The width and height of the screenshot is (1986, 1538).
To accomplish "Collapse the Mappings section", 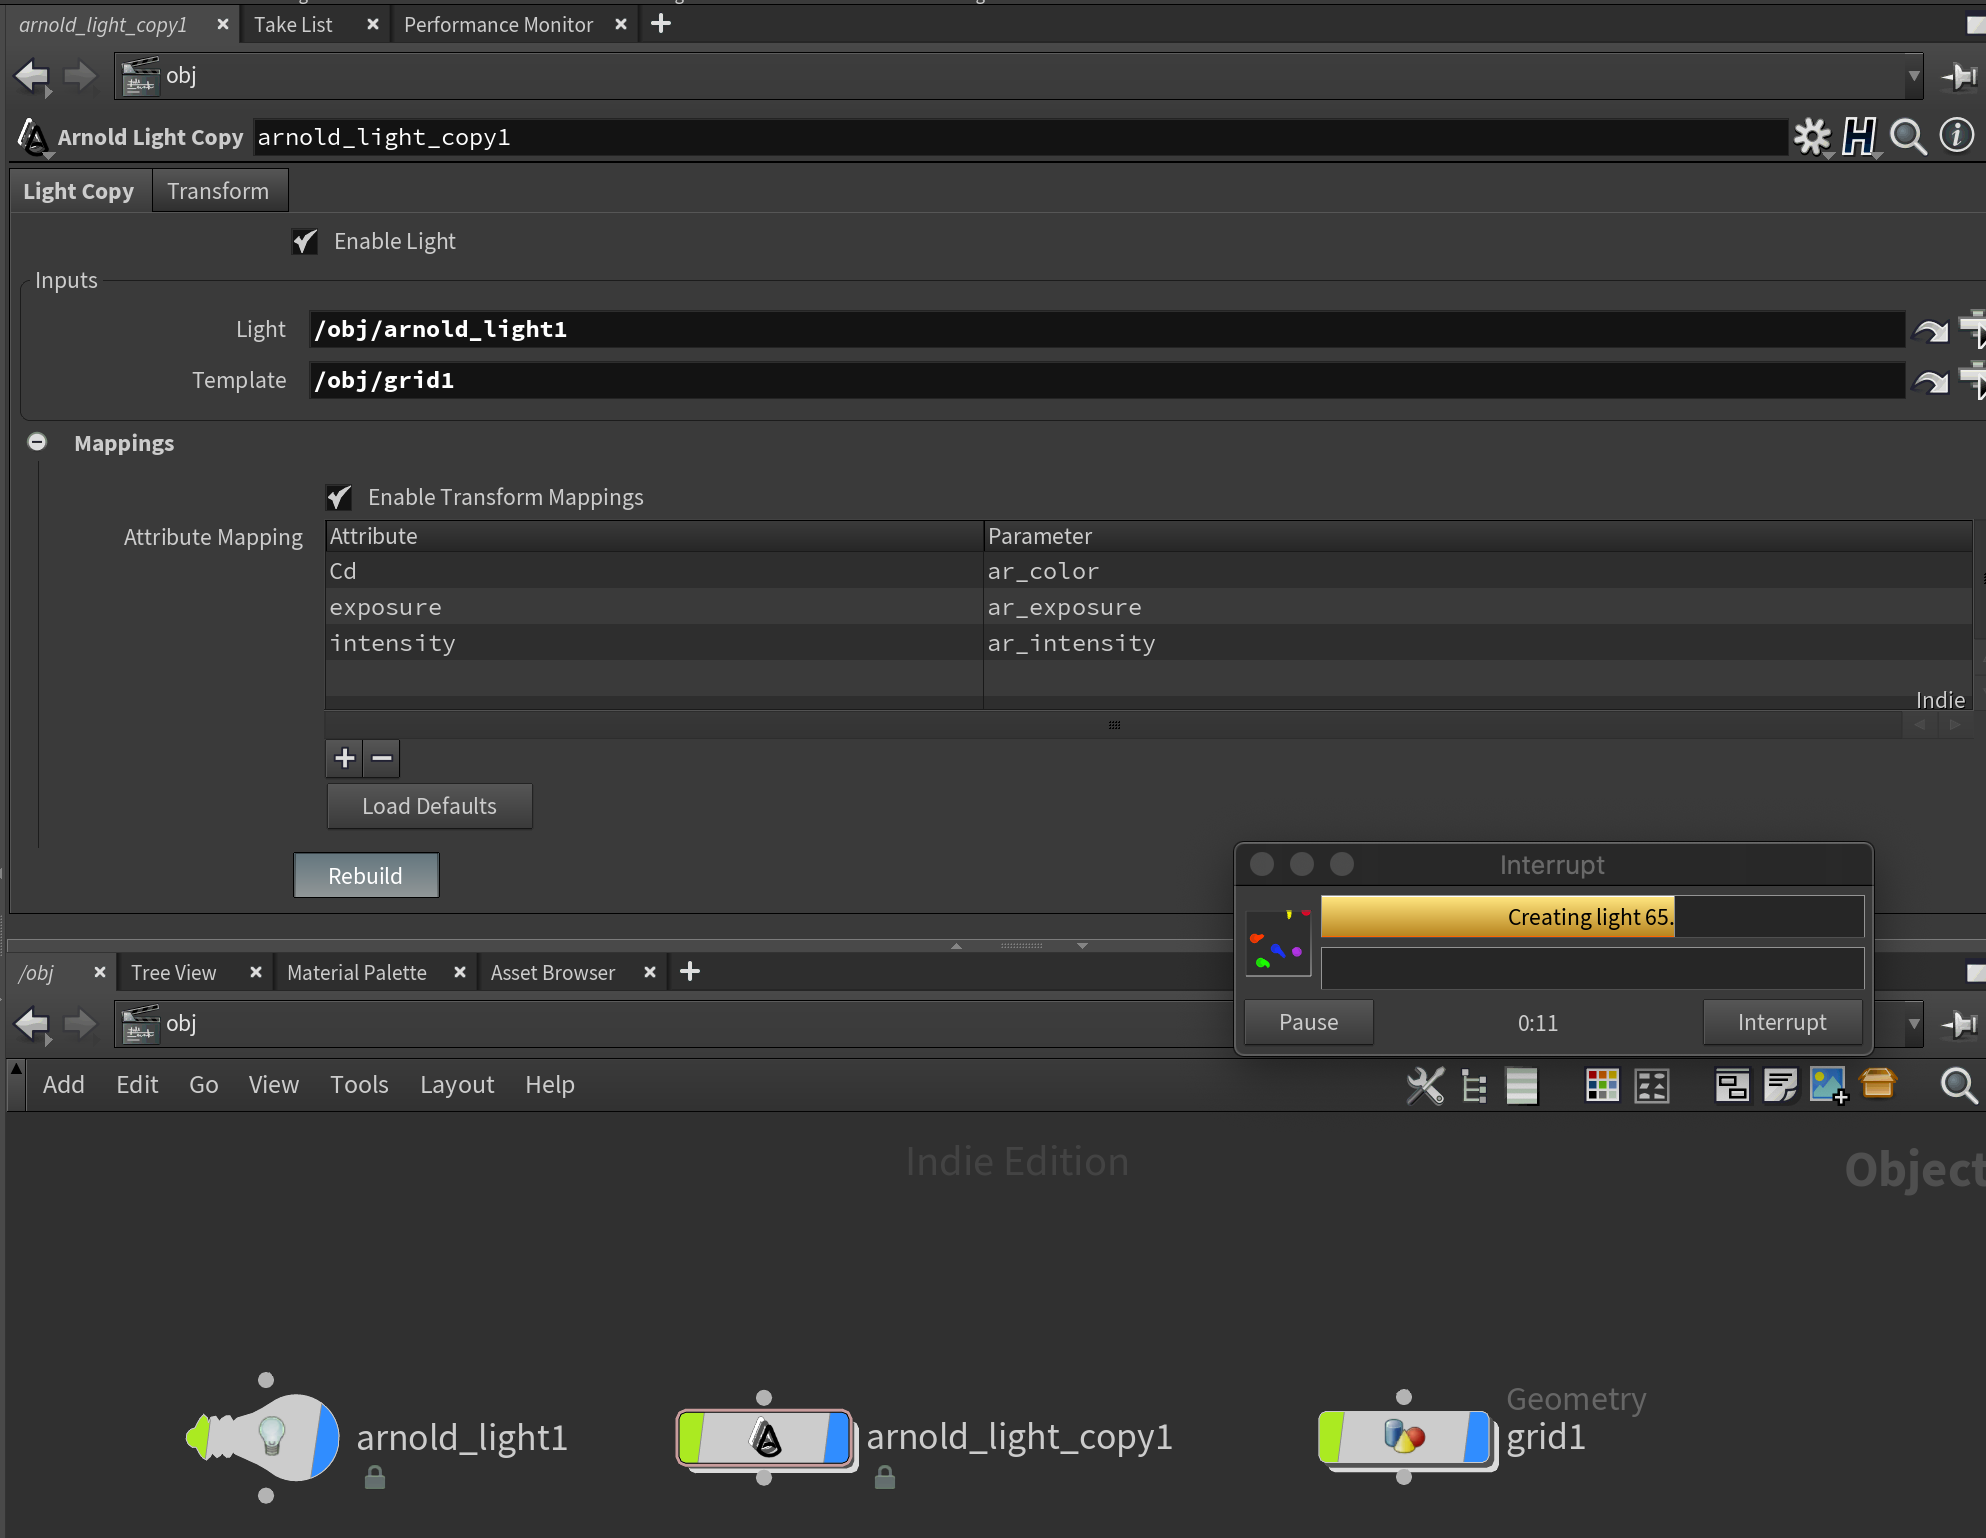I will (37, 442).
